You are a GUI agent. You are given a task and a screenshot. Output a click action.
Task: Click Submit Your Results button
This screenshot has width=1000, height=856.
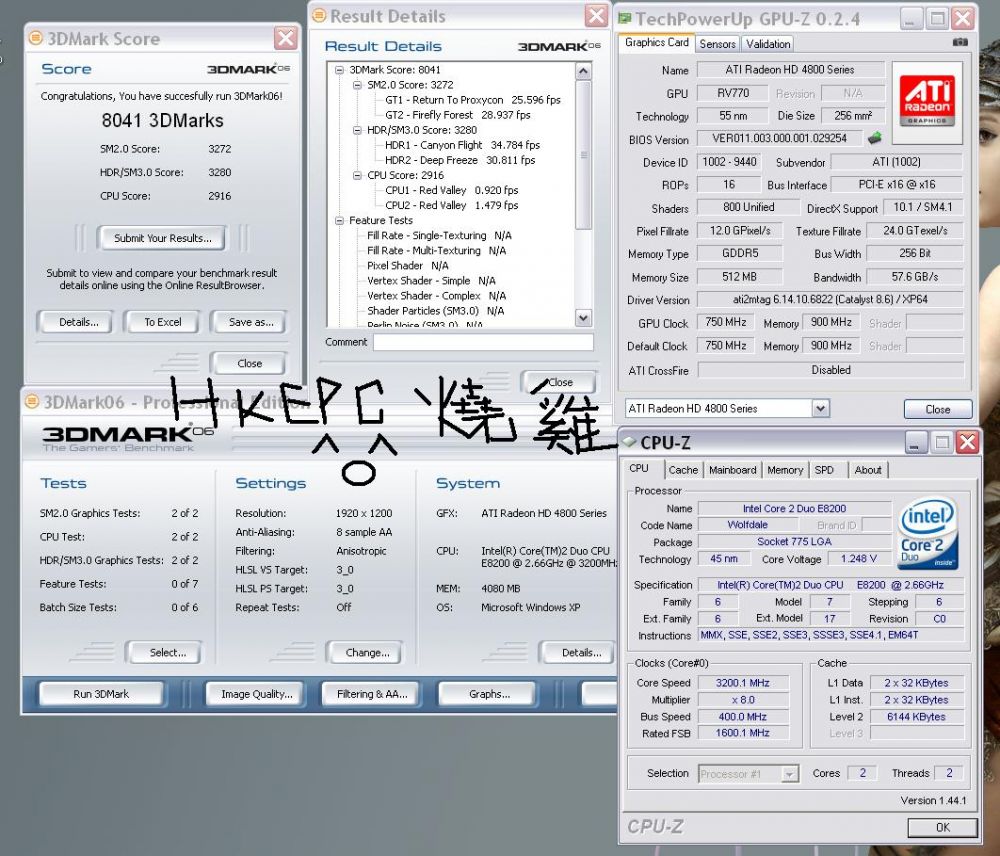coord(162,238)
